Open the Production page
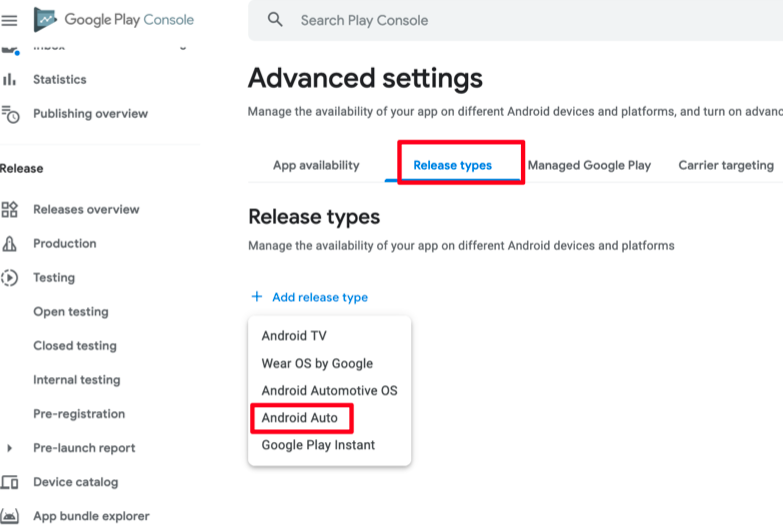The height and width of the screenshot is (527, 783). click(65, 243)
